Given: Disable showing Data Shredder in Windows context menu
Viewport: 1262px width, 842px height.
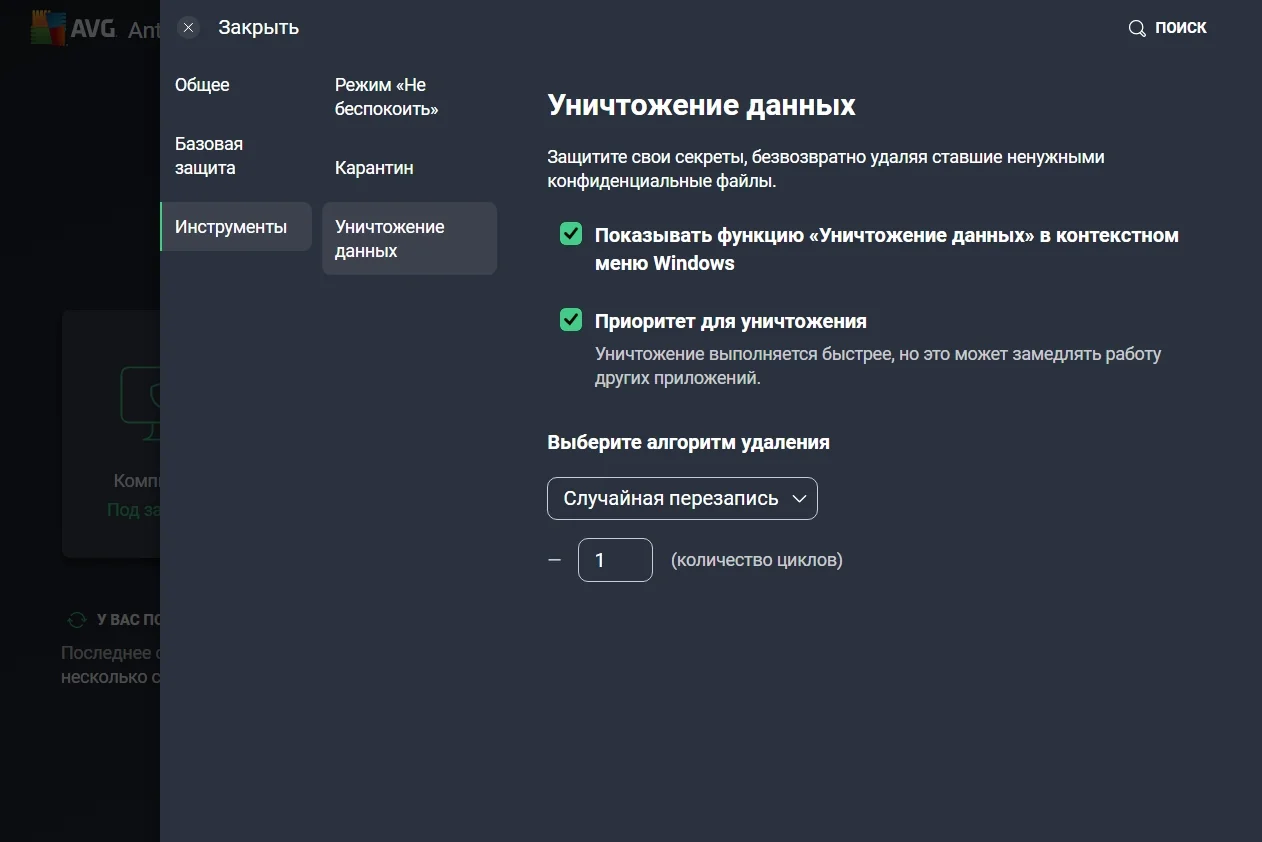Looking at the screenshot, I should [571, 235].
